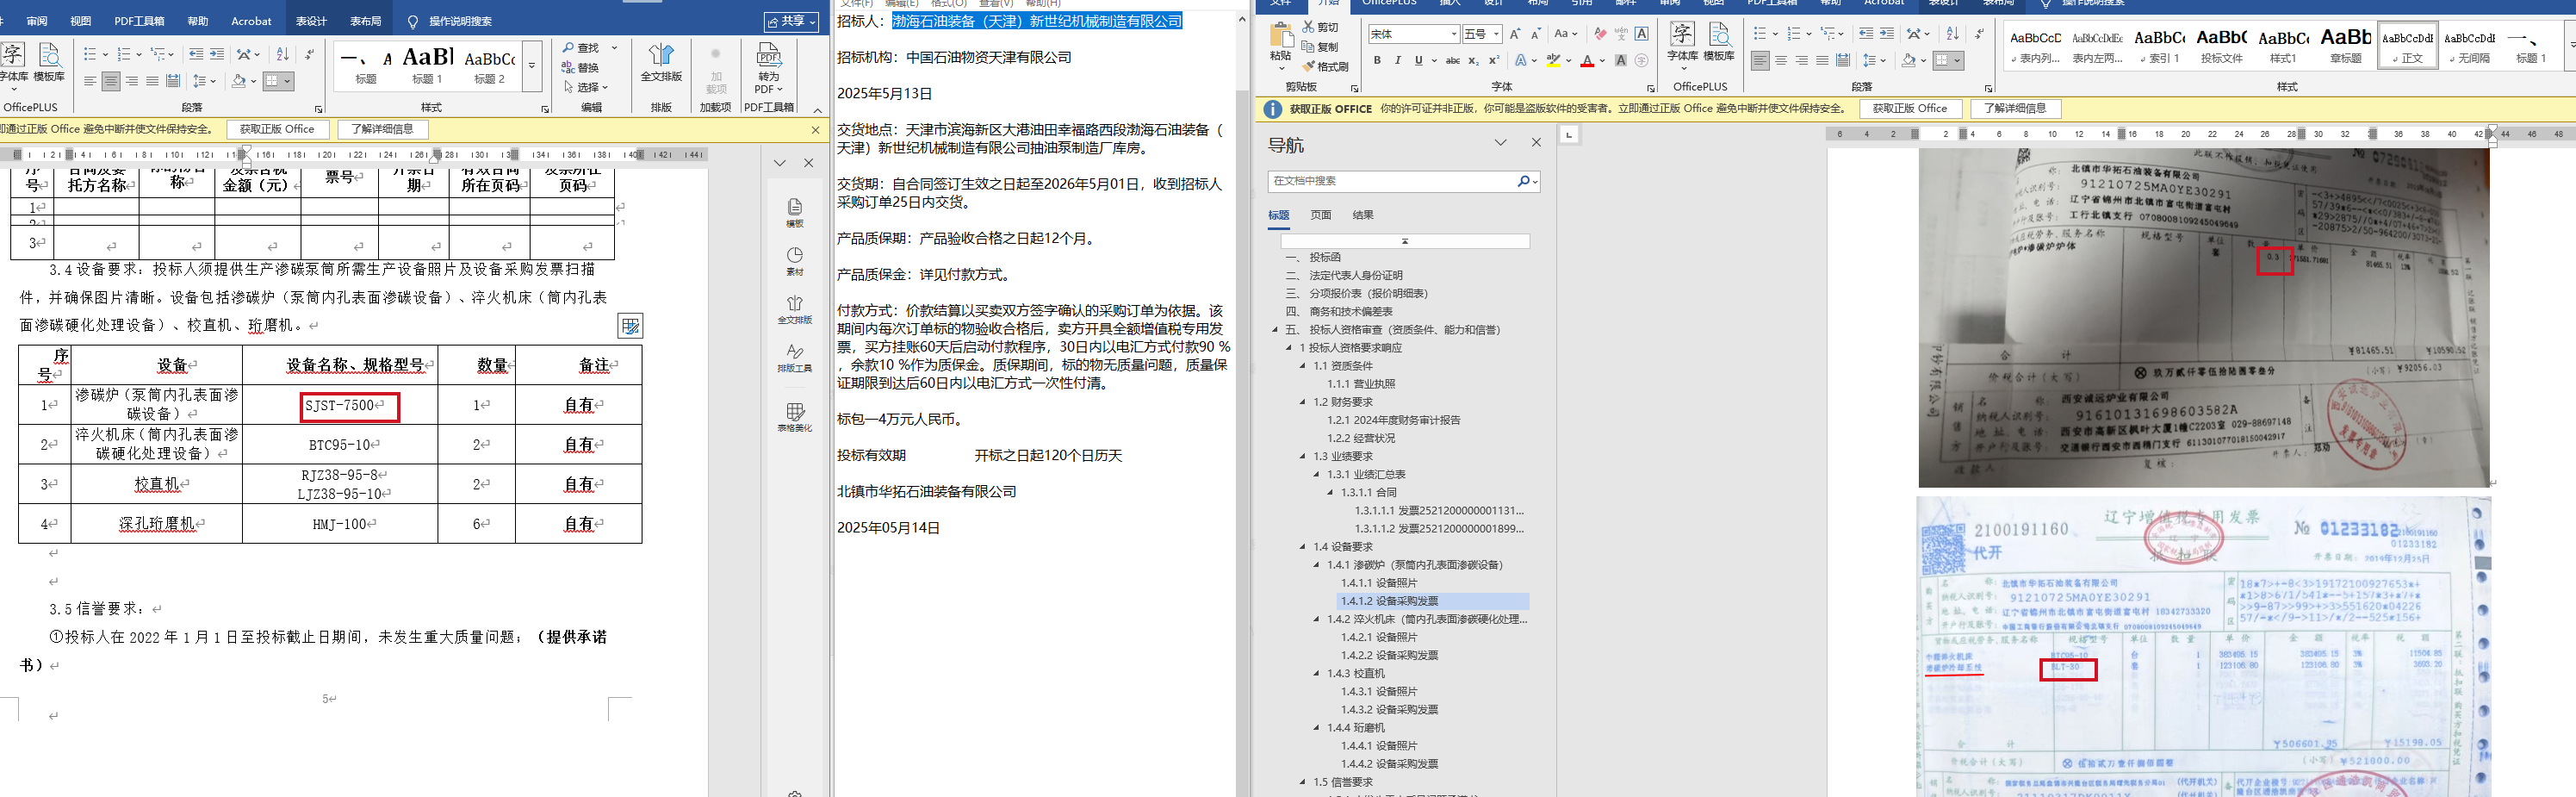Click 获取正版 Office in left window
The height and width of the screenshot is (797, 2576).
(x=277, y=129)
